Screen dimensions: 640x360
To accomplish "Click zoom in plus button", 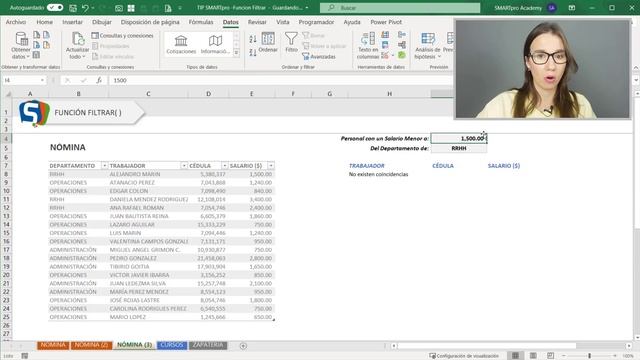I will (x=615, y=356).
